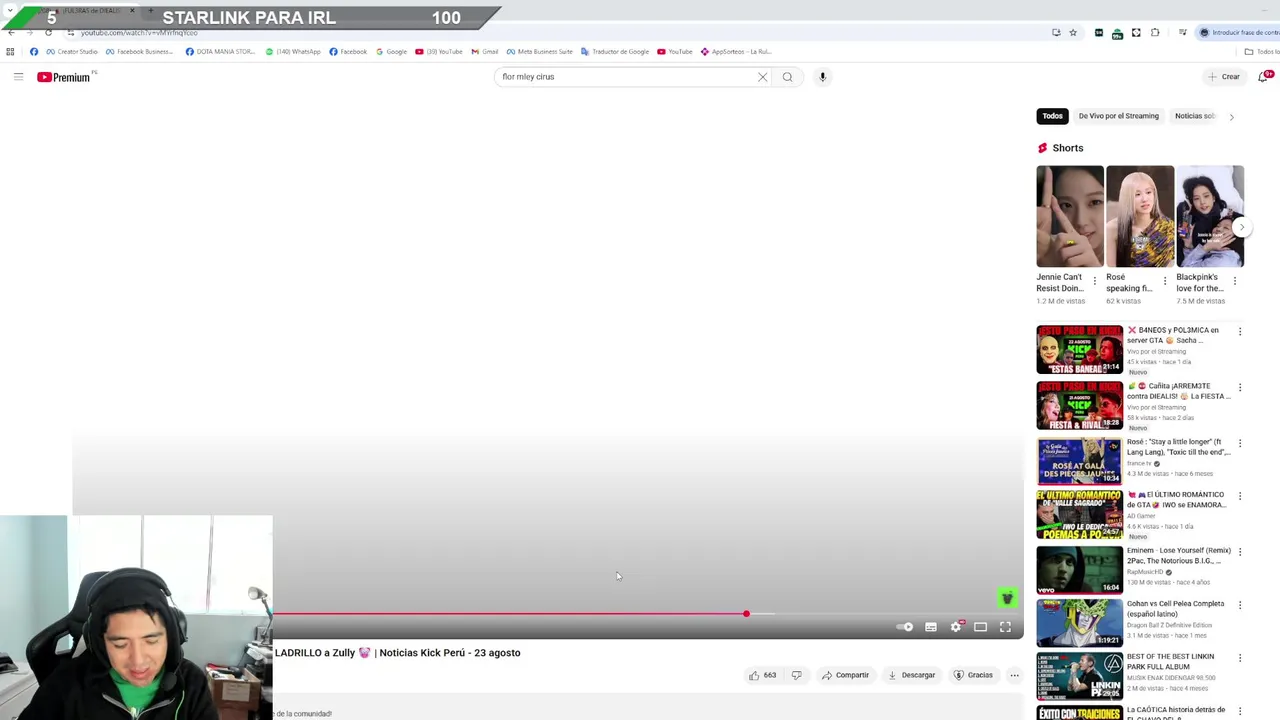Click the Gracias button
The width and height of the screenshot is (1280, 720).
point(973,675)
